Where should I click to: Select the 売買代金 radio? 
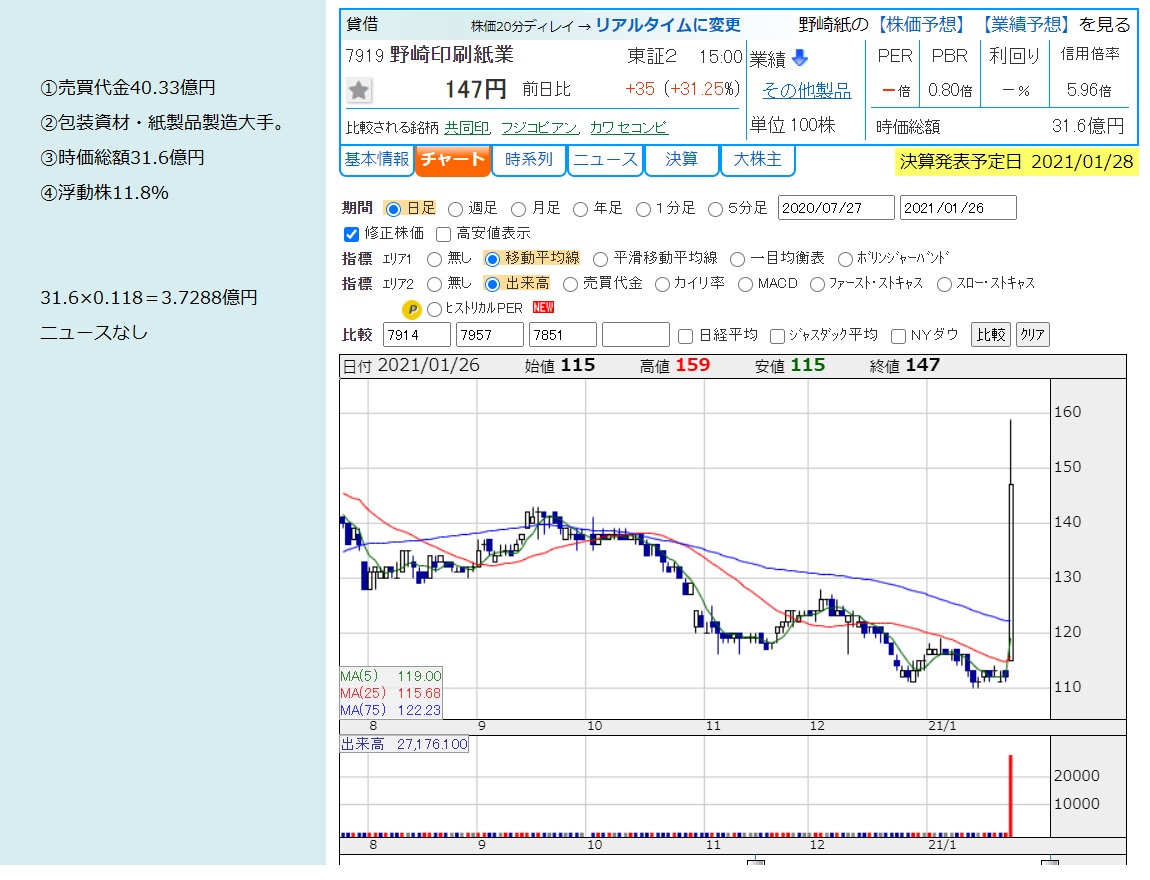[x=570, y=284]
